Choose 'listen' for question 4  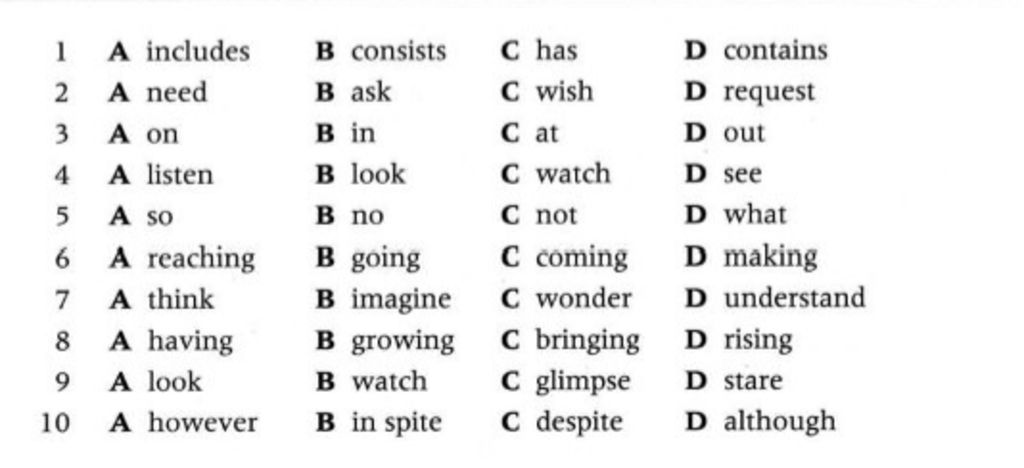pyautogui.click(x=180, y=175)
